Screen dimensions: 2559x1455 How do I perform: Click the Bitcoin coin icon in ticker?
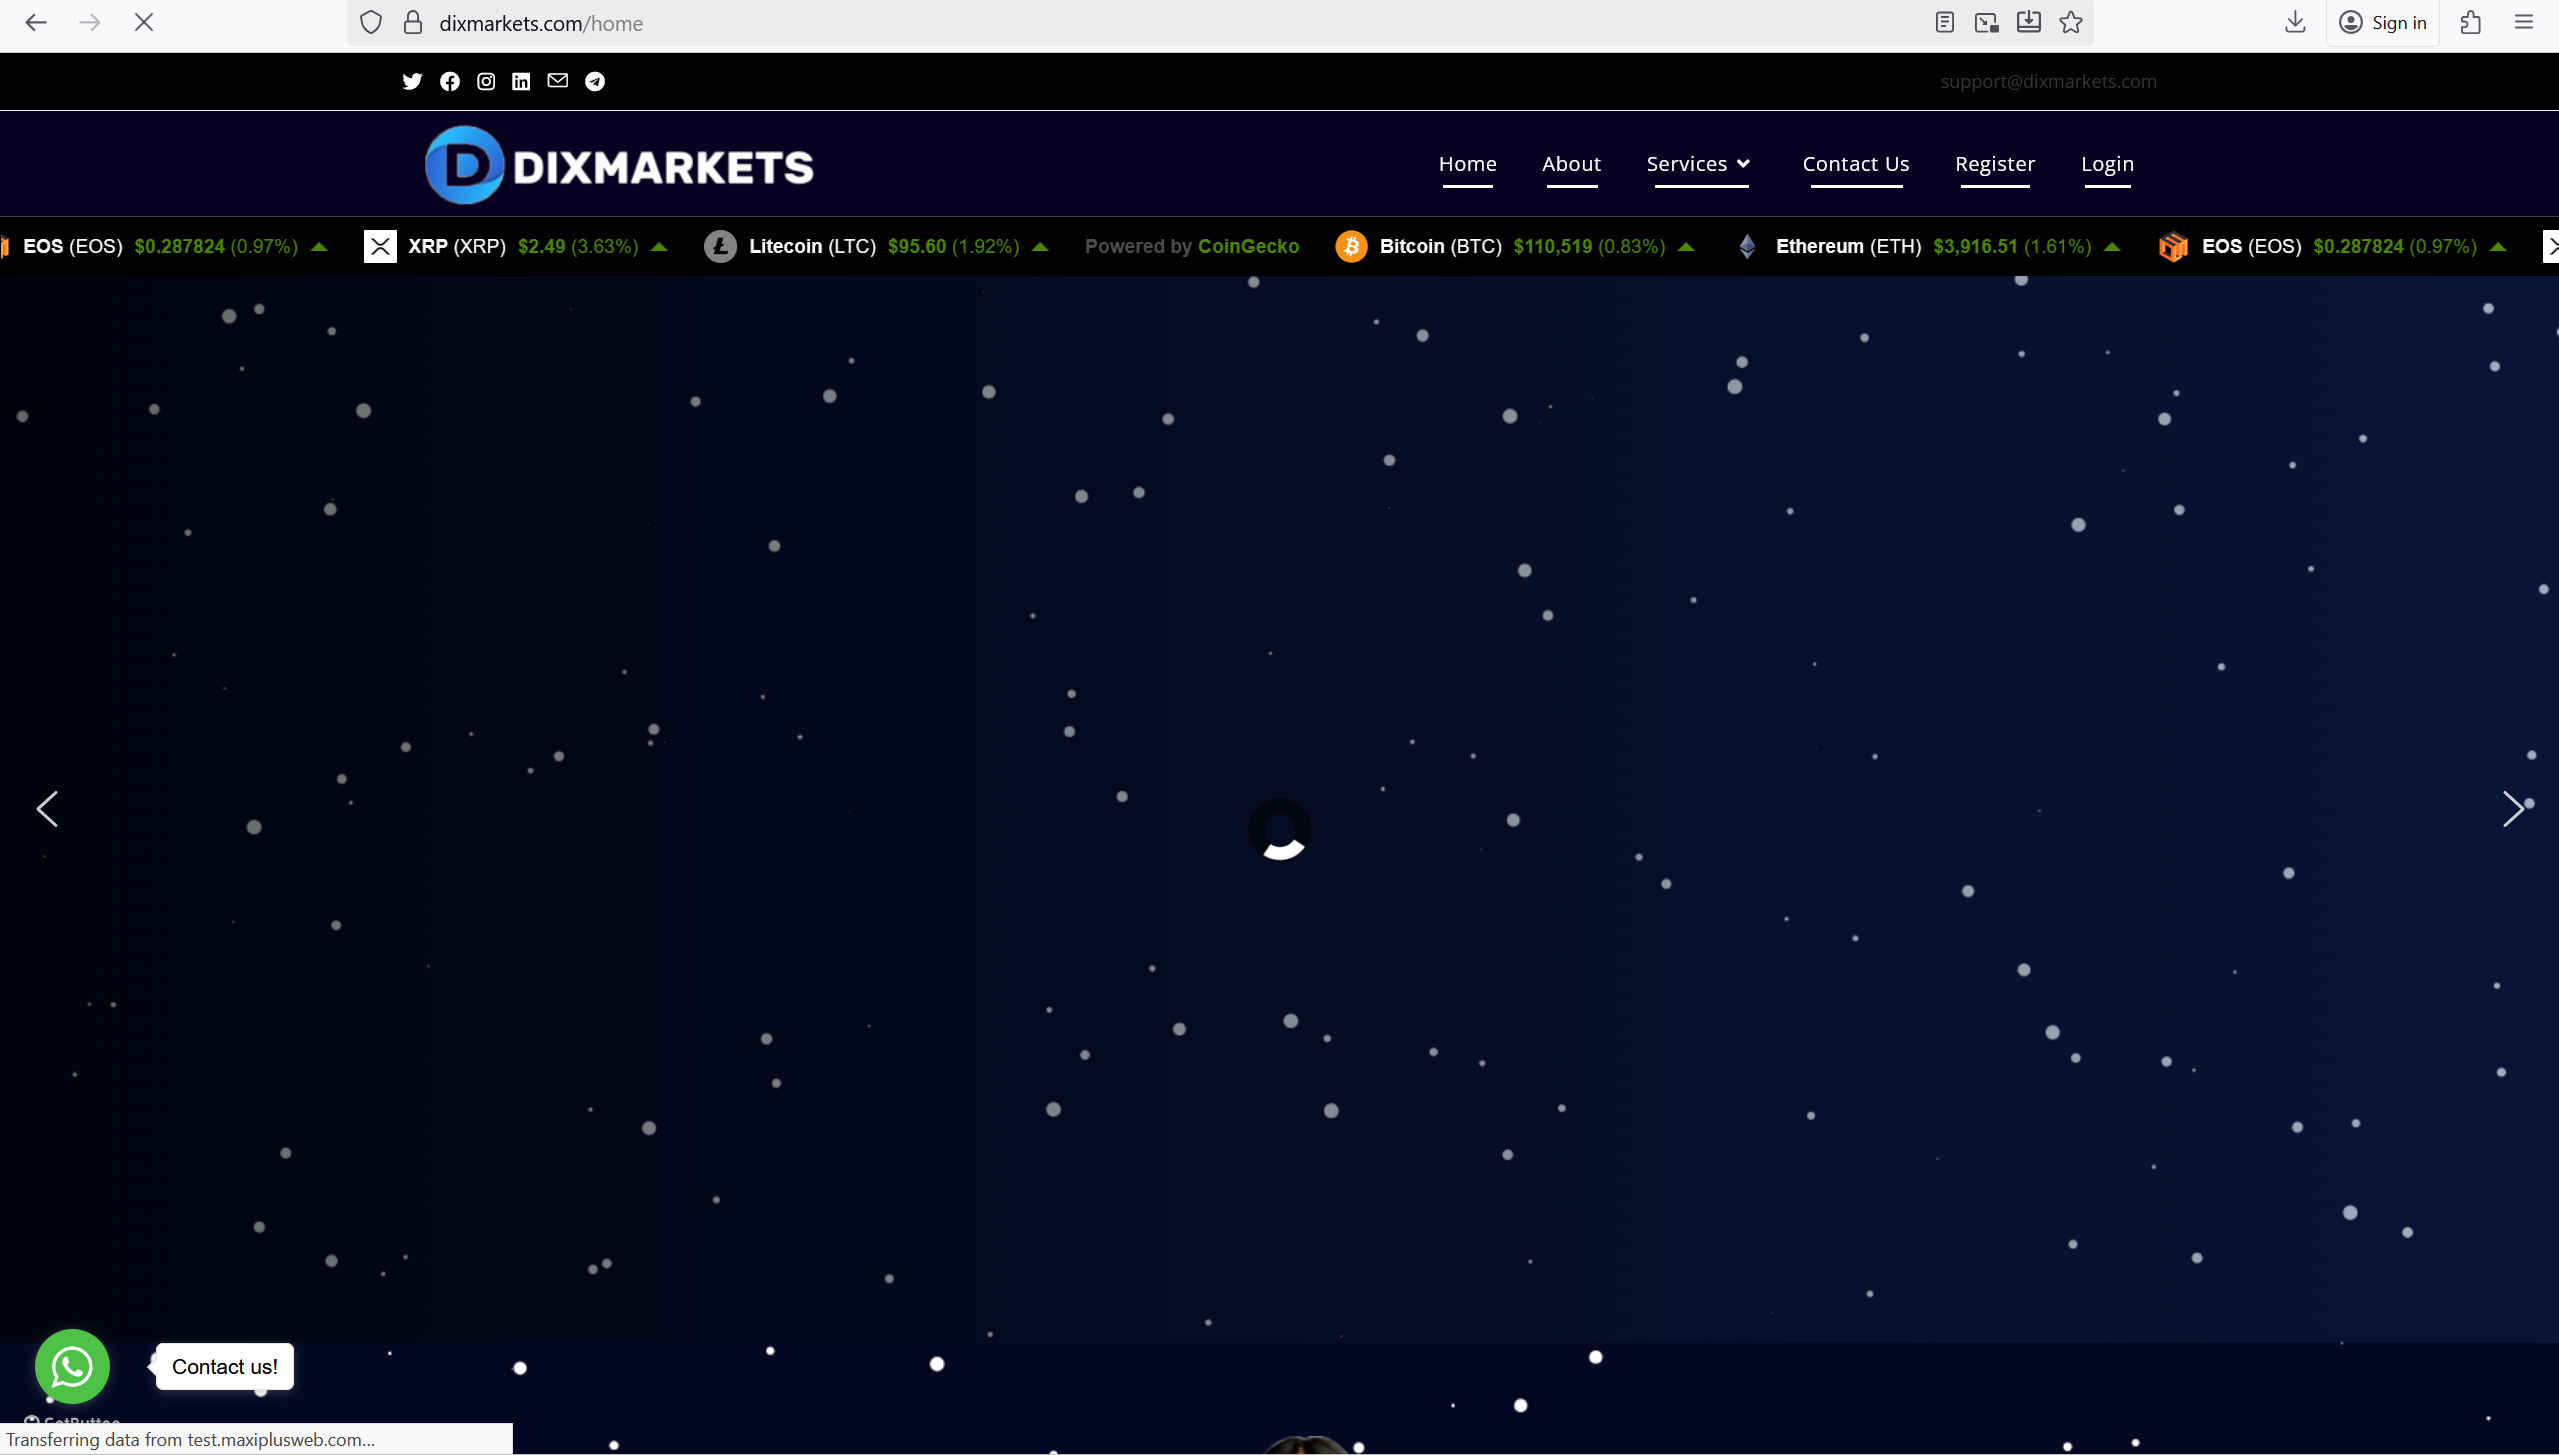1351,246
